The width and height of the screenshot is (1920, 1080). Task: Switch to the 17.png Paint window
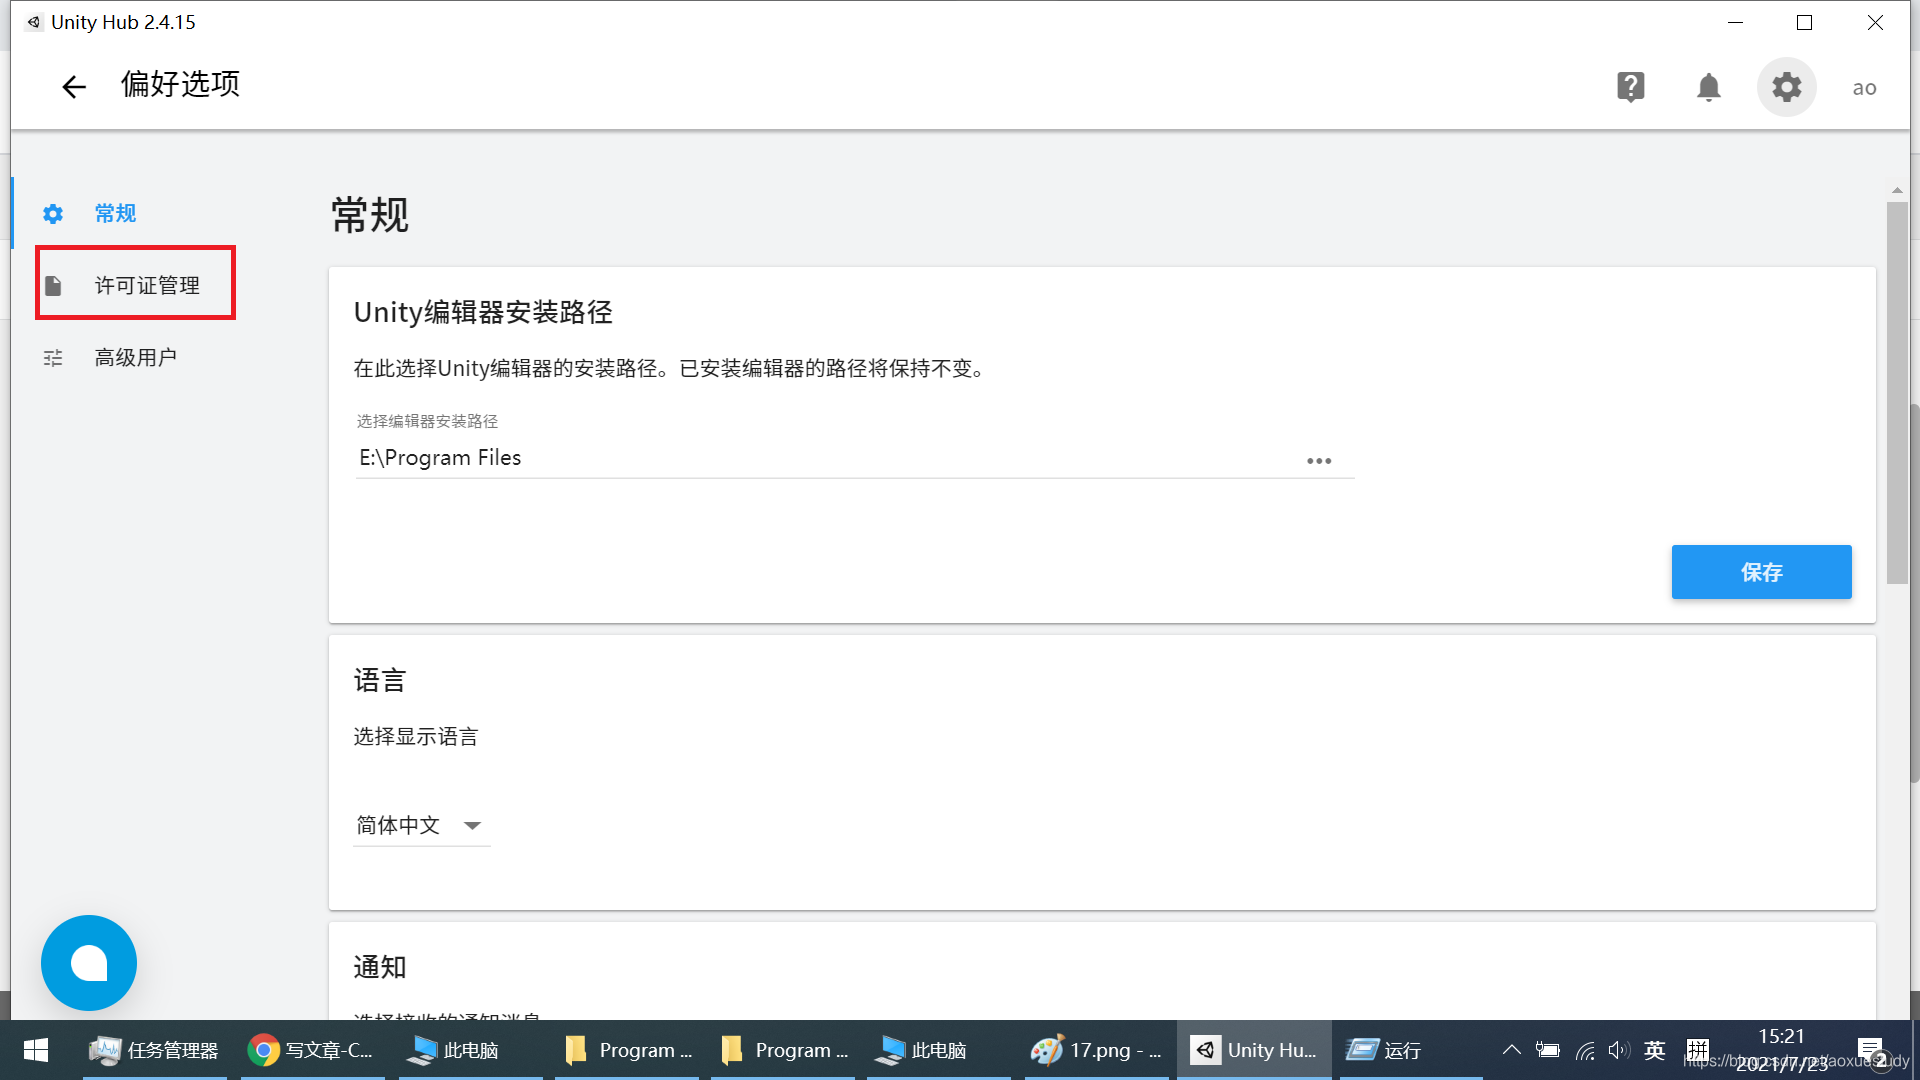point(1096,1050)
